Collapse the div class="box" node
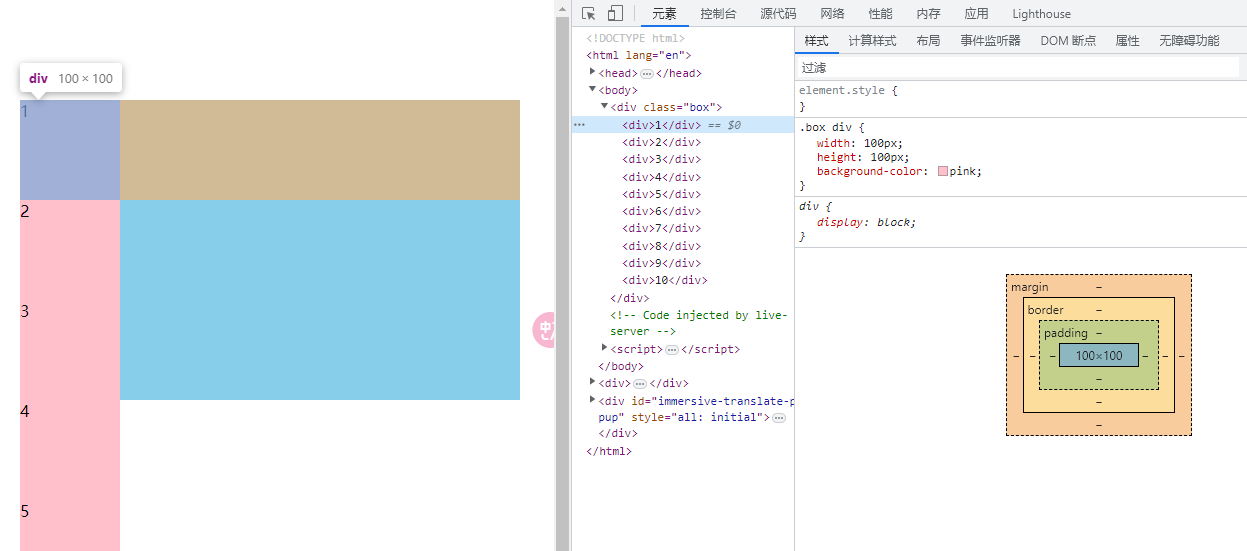The image size is (1247, 551). click(605, 106)
